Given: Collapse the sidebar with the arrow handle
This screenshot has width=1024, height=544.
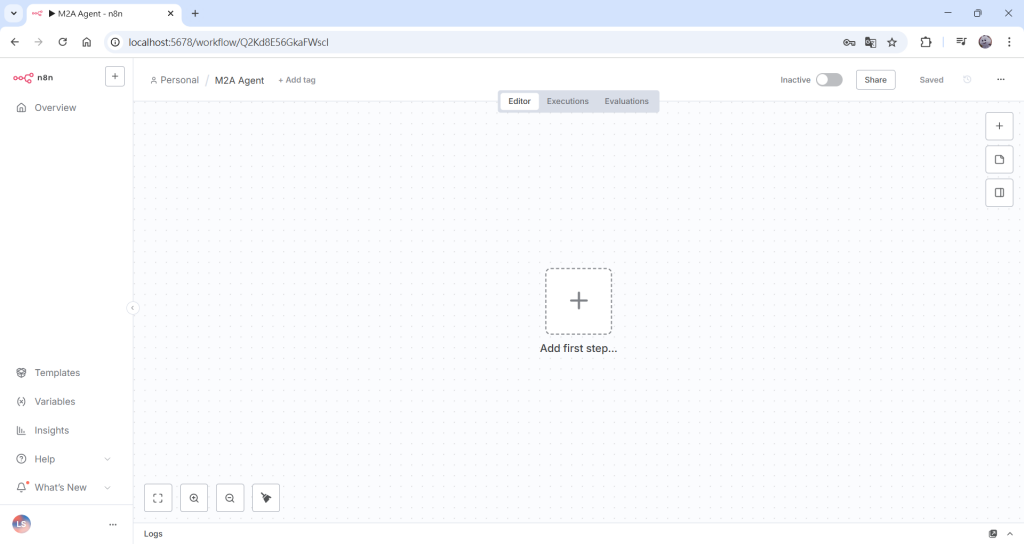Looking at the screenshot, I should click(133, 308).
